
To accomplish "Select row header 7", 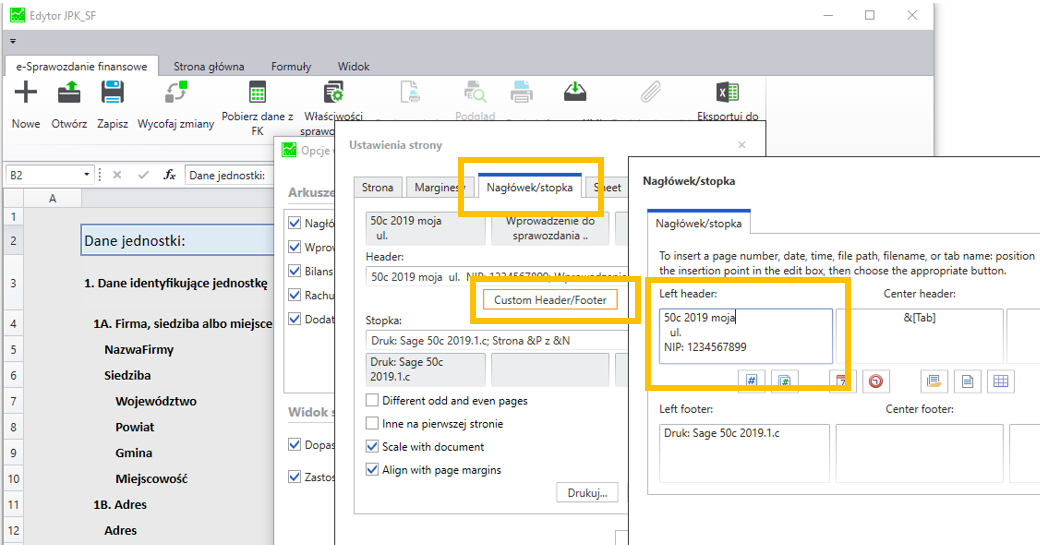I will [x=13, y=401].
